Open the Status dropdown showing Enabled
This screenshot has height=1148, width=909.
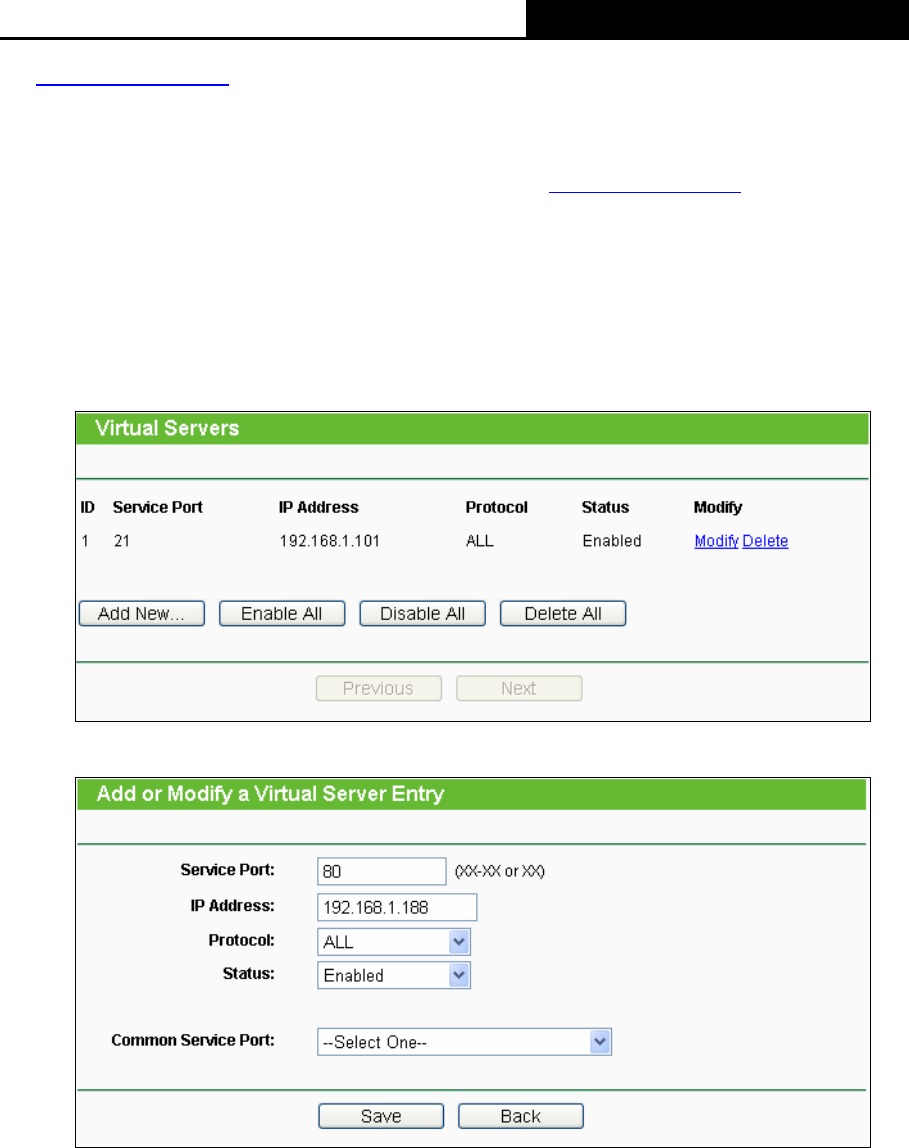click(x=394, y=975)
